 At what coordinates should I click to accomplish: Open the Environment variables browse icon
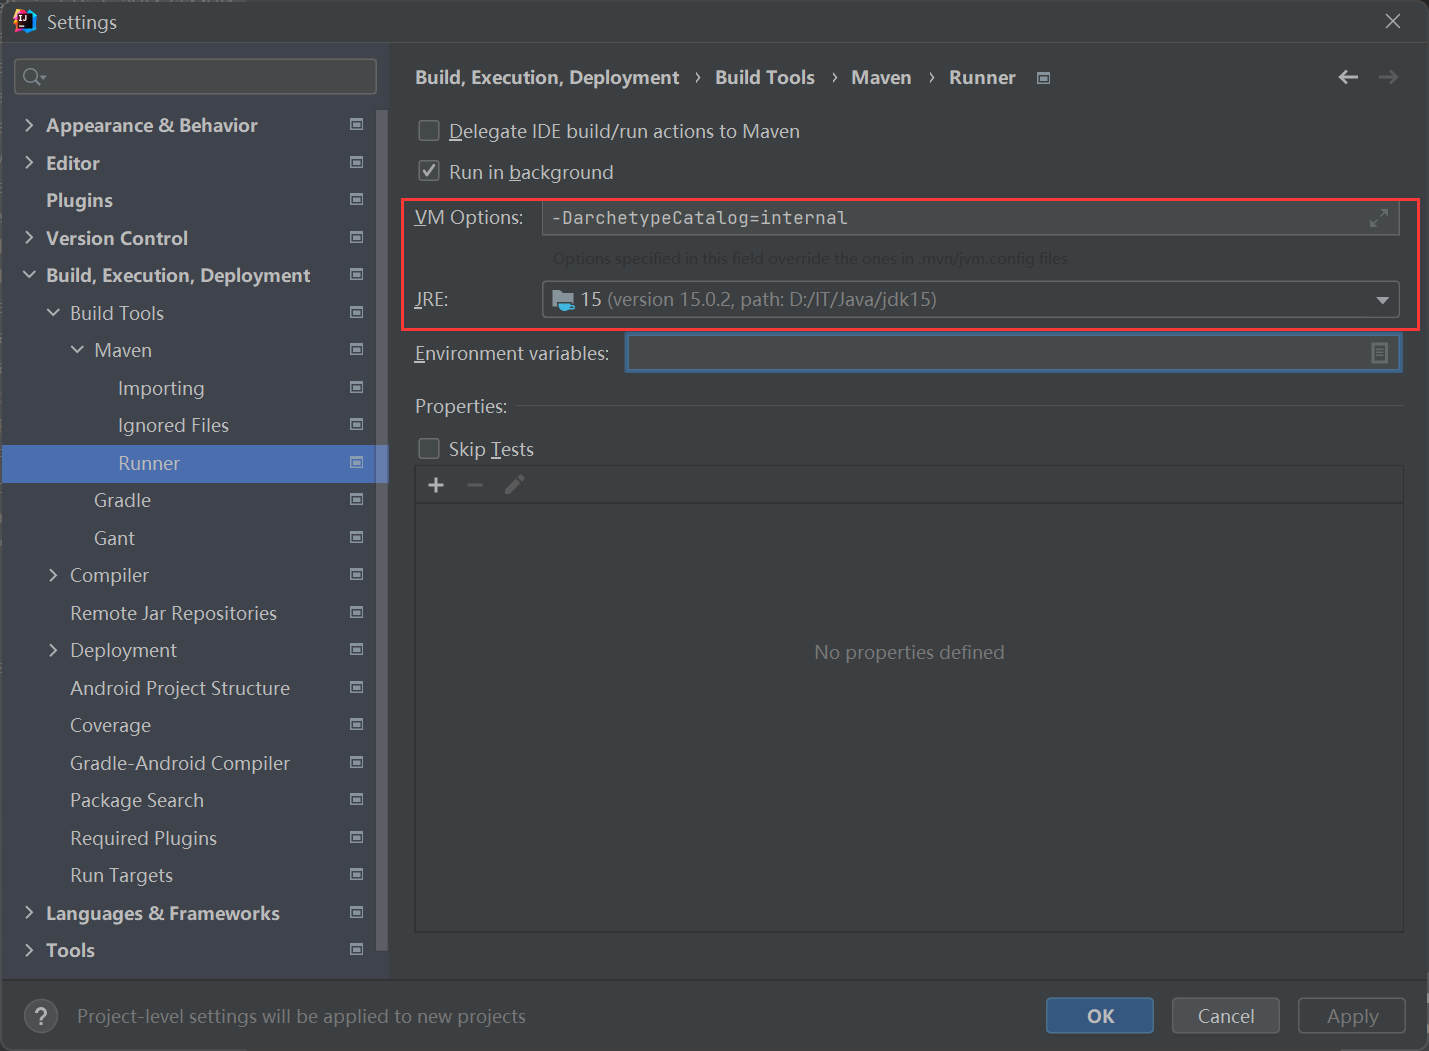[x=1380, y=352]
